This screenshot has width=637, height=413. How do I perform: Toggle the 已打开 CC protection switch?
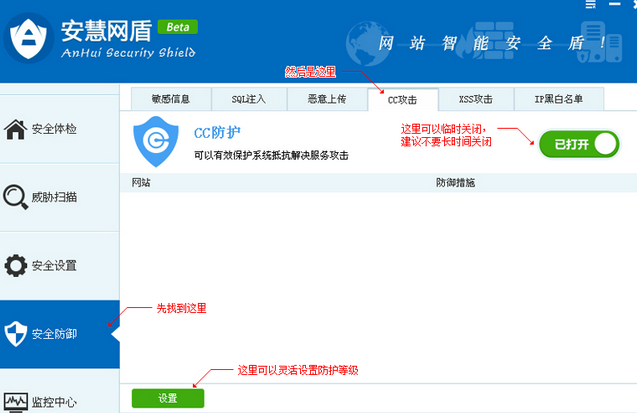click(x=579, y=144)
